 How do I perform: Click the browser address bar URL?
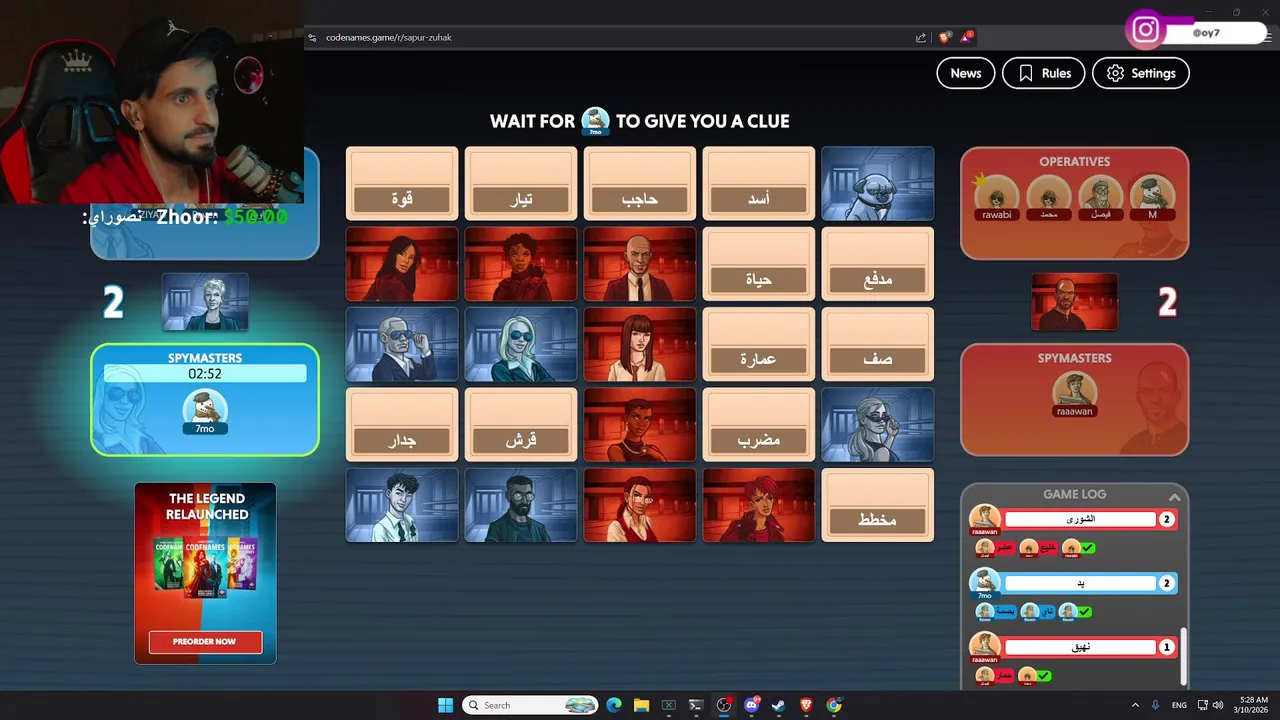tap(389, 37)
